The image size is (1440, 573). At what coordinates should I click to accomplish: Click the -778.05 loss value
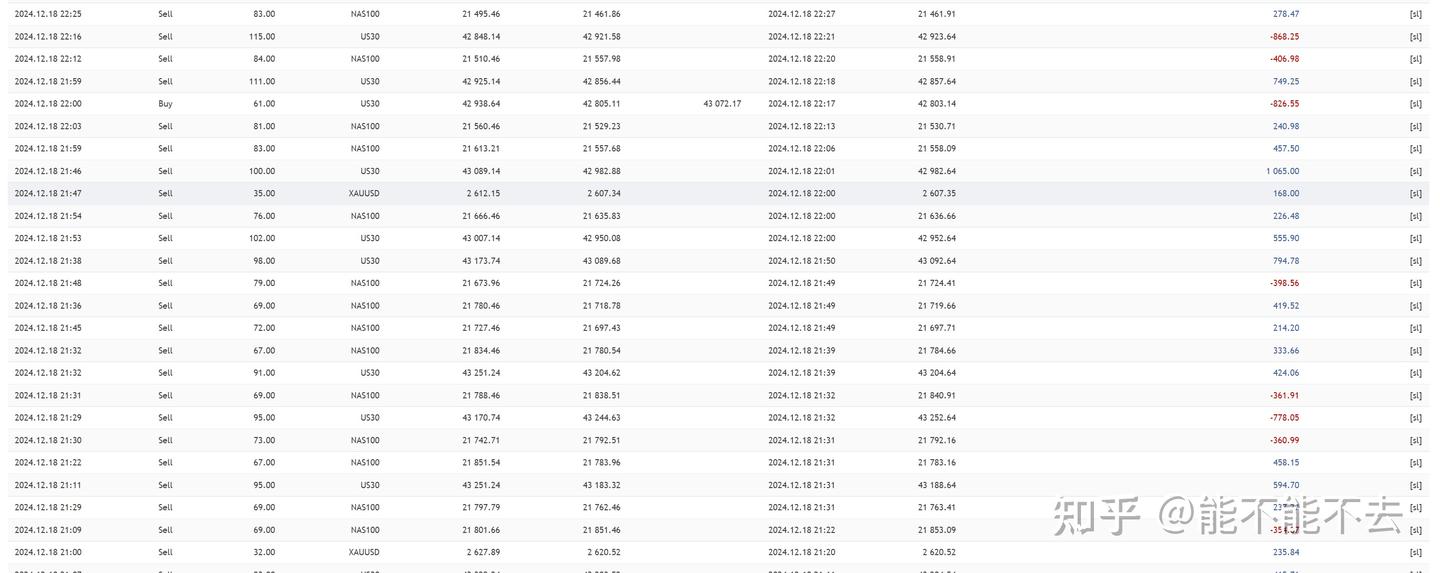pos(1284,418)
